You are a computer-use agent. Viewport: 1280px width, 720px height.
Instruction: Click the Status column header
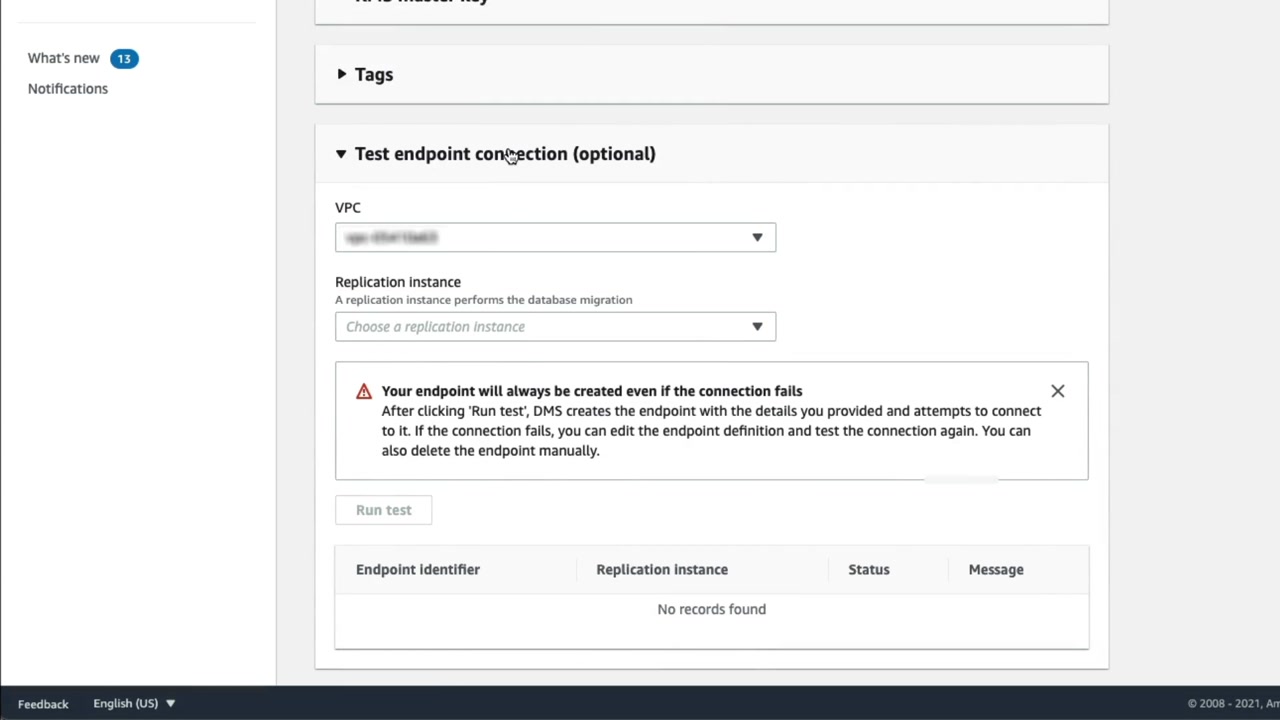868,570
